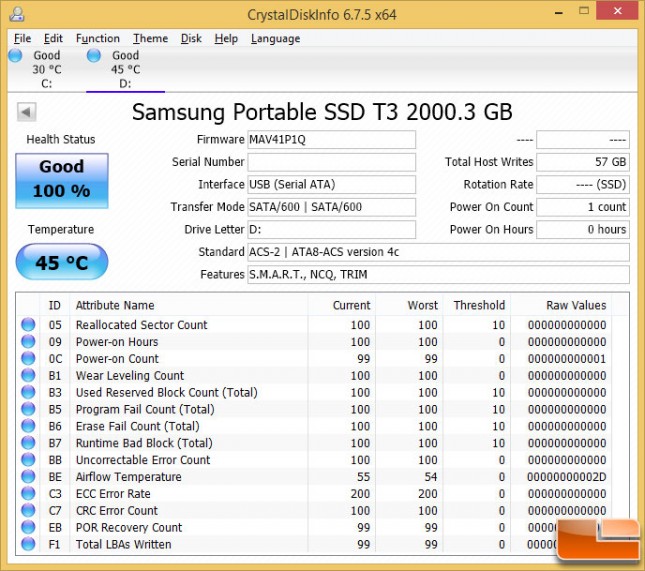Click status orb for Power-on Count row
This screenshot has width=645, height=571.
pos(28,358)
